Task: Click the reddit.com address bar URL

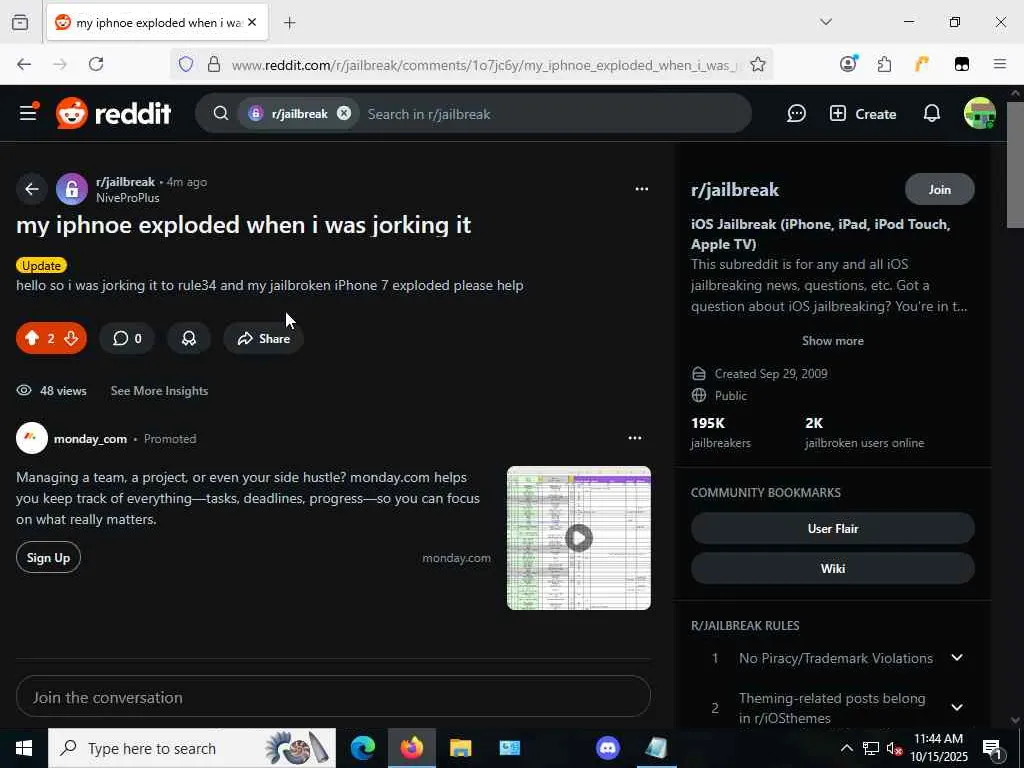Action: (x=484, y=65)
